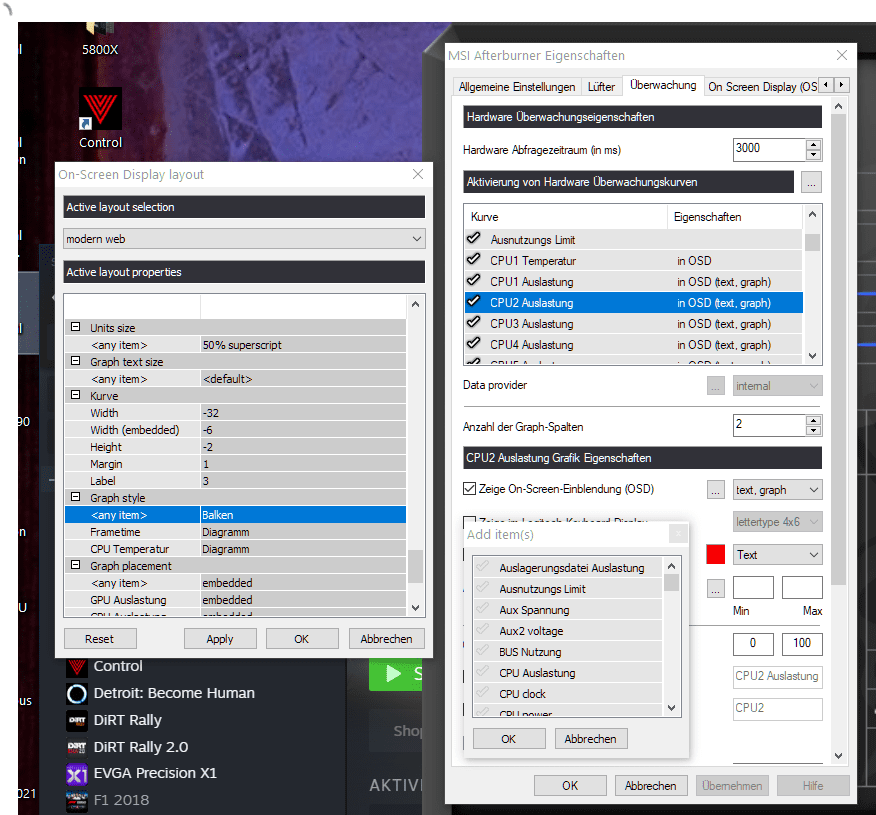
Task: Cancel the Add item(s) dialog
Action: pyautogui.click(x=591, y=739)
